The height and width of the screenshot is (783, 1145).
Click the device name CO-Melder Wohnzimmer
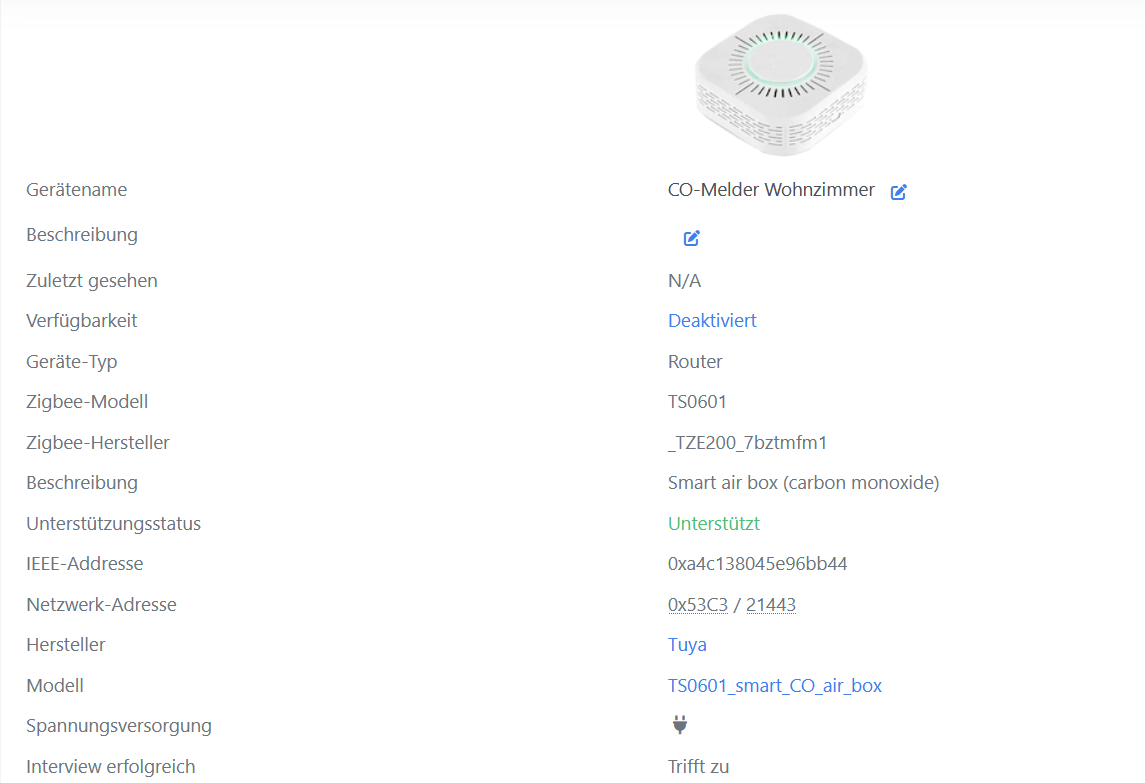pyautogui.click(x=771, y=190)
